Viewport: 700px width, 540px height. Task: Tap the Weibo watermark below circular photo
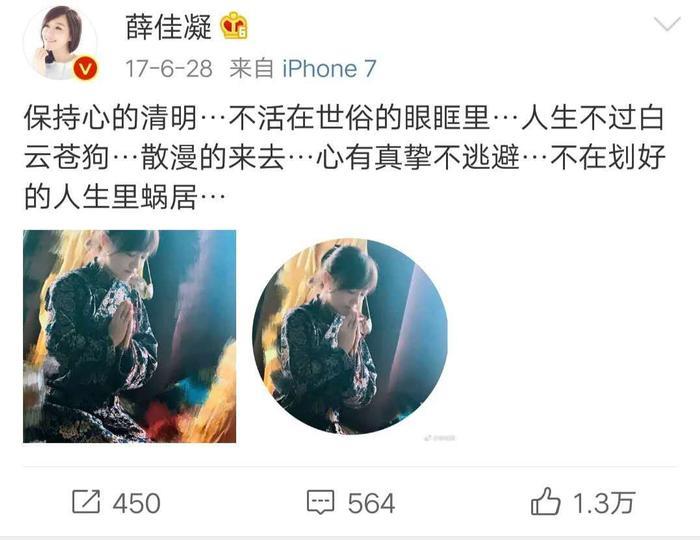pyautogui.click(x=440, y=438)
